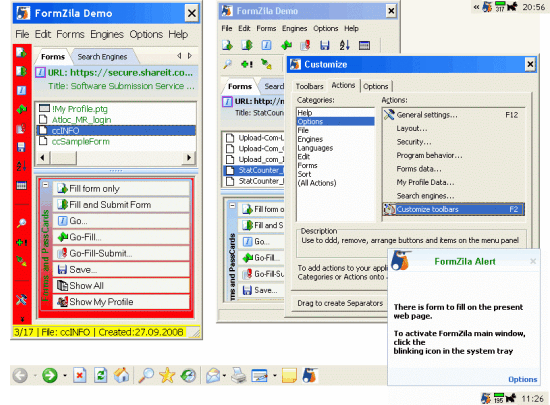This screenshot has width=550, height=405.
Task: Click Show All button
Action: pyautogui.click(x=121, y=285)
